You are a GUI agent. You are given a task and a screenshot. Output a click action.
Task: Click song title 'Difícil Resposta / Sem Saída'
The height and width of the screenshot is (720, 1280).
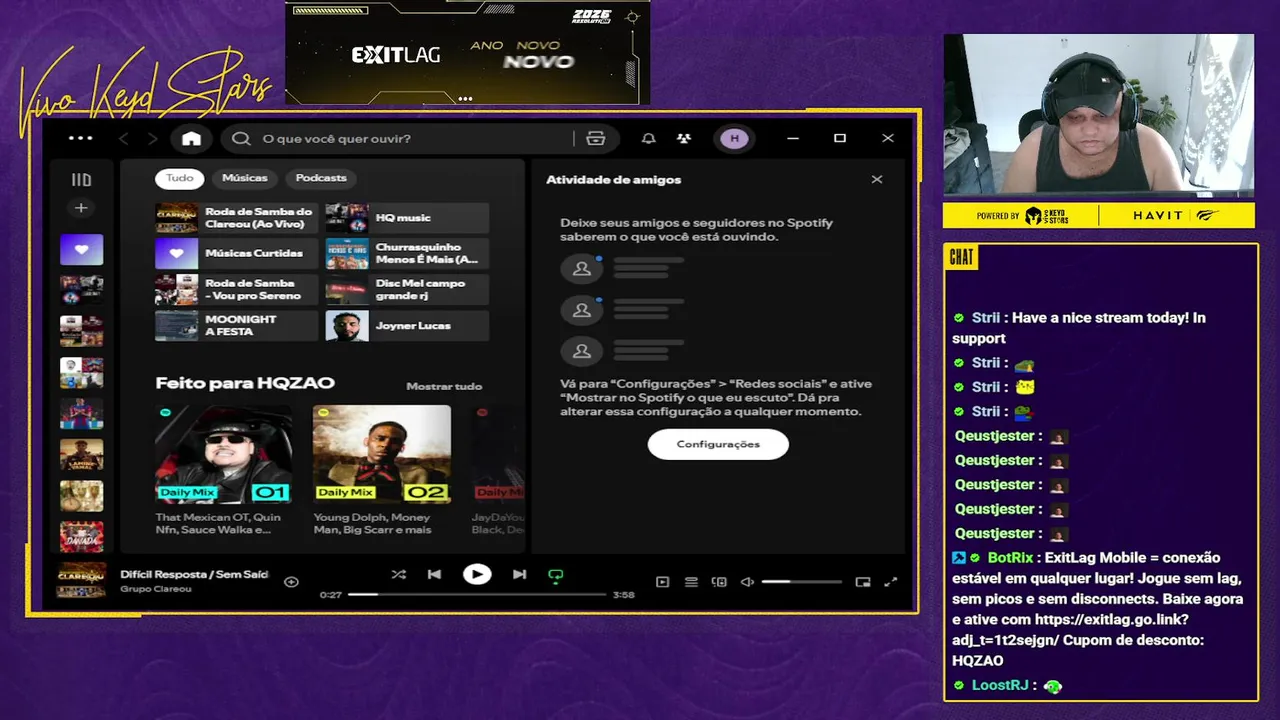click(x=194, y=574)
